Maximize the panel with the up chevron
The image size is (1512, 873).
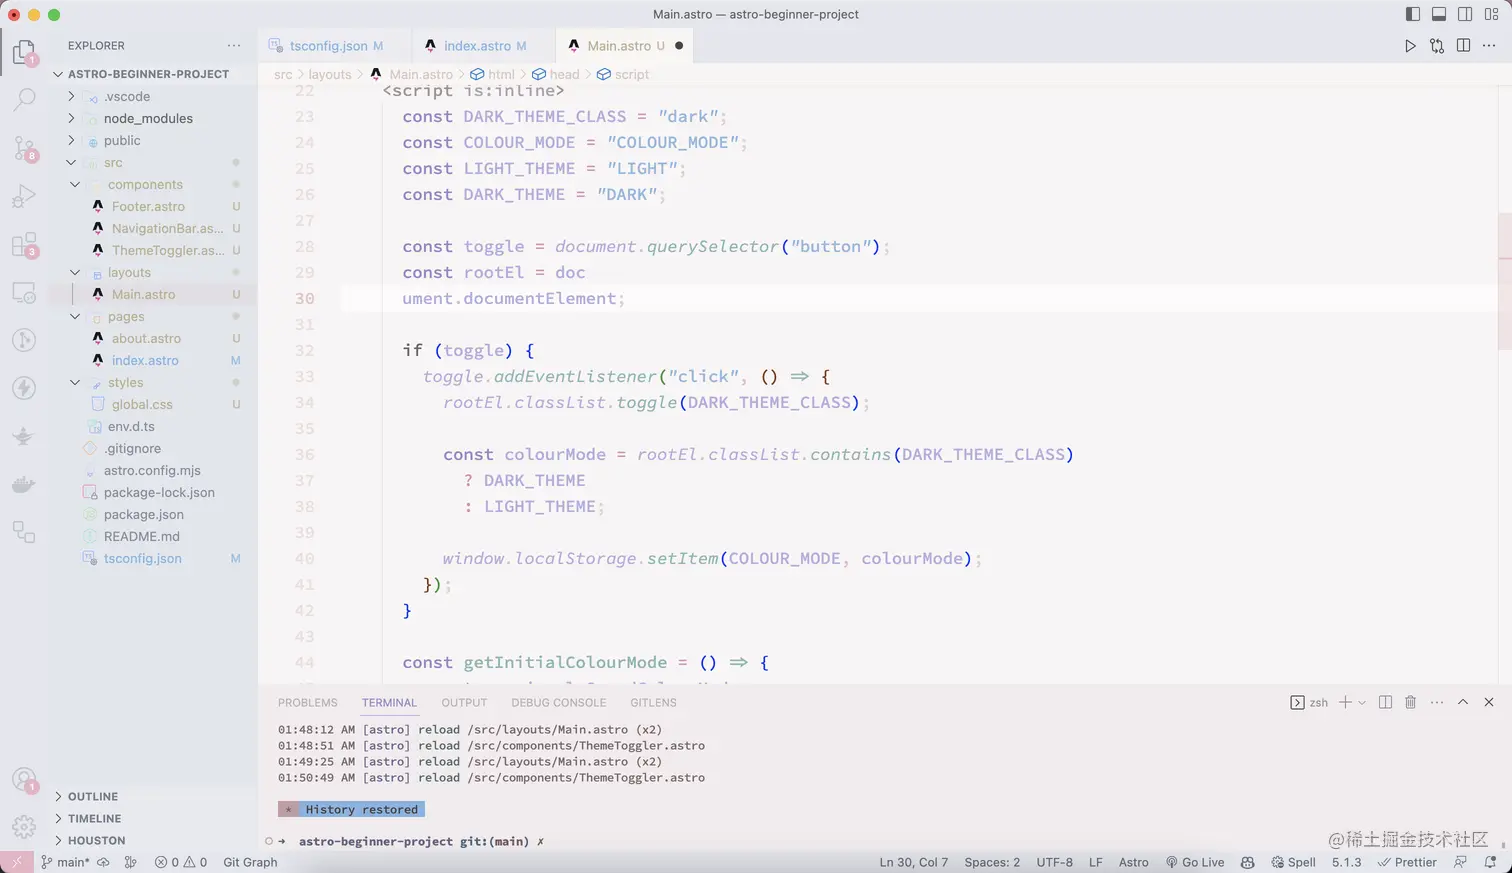(x=1463, y=702)
